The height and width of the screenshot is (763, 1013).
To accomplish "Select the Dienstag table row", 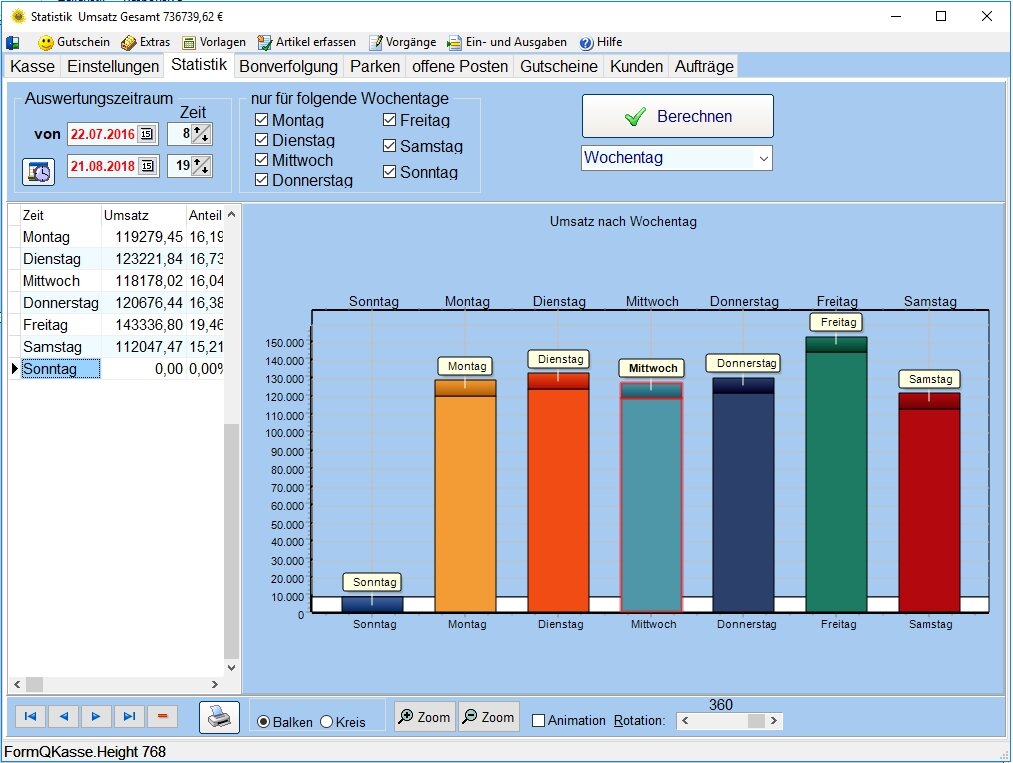I will (x=116, y=259).
